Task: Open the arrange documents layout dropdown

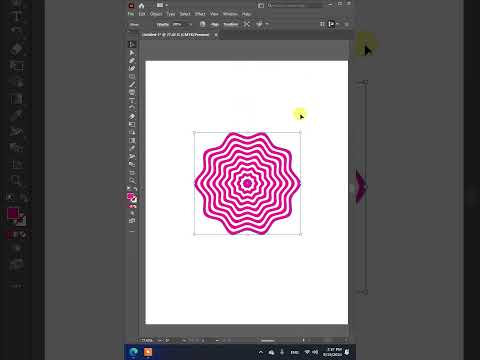Action: click(x=162, y=5)
